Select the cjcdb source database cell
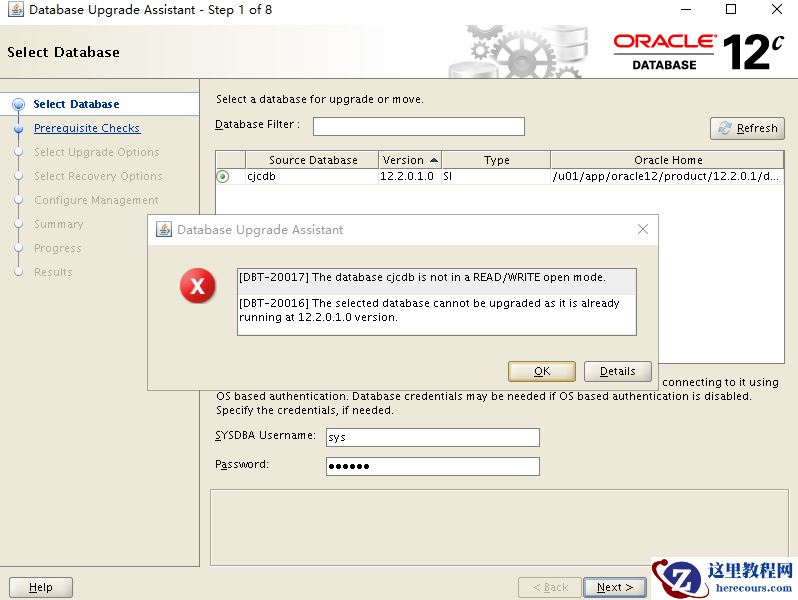The image size is (798, 600). [x=312, y=176]
